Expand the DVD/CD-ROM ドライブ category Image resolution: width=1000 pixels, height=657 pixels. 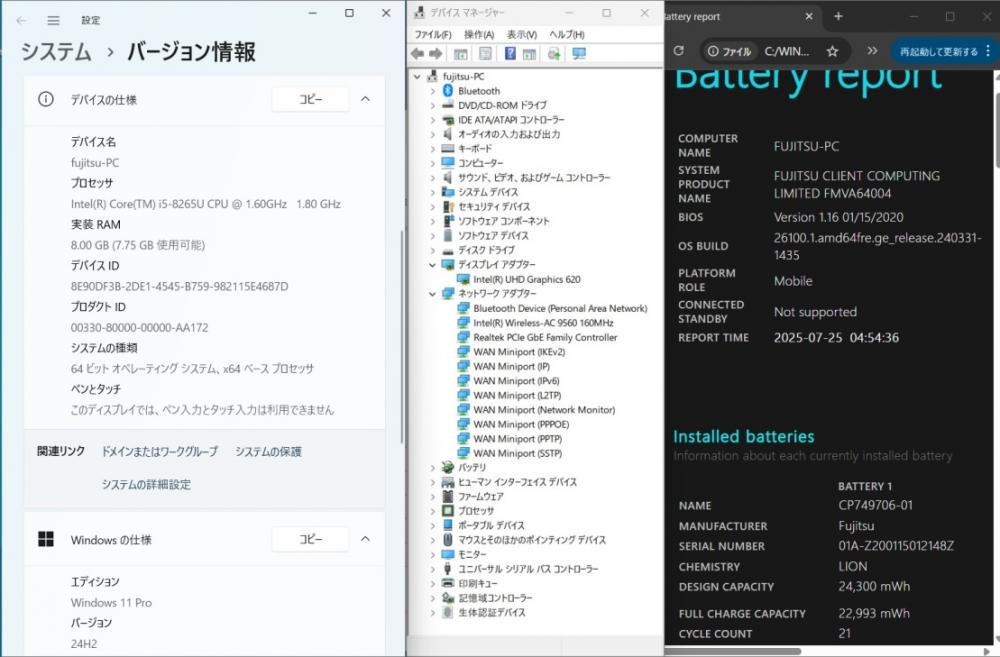[432, 105]
